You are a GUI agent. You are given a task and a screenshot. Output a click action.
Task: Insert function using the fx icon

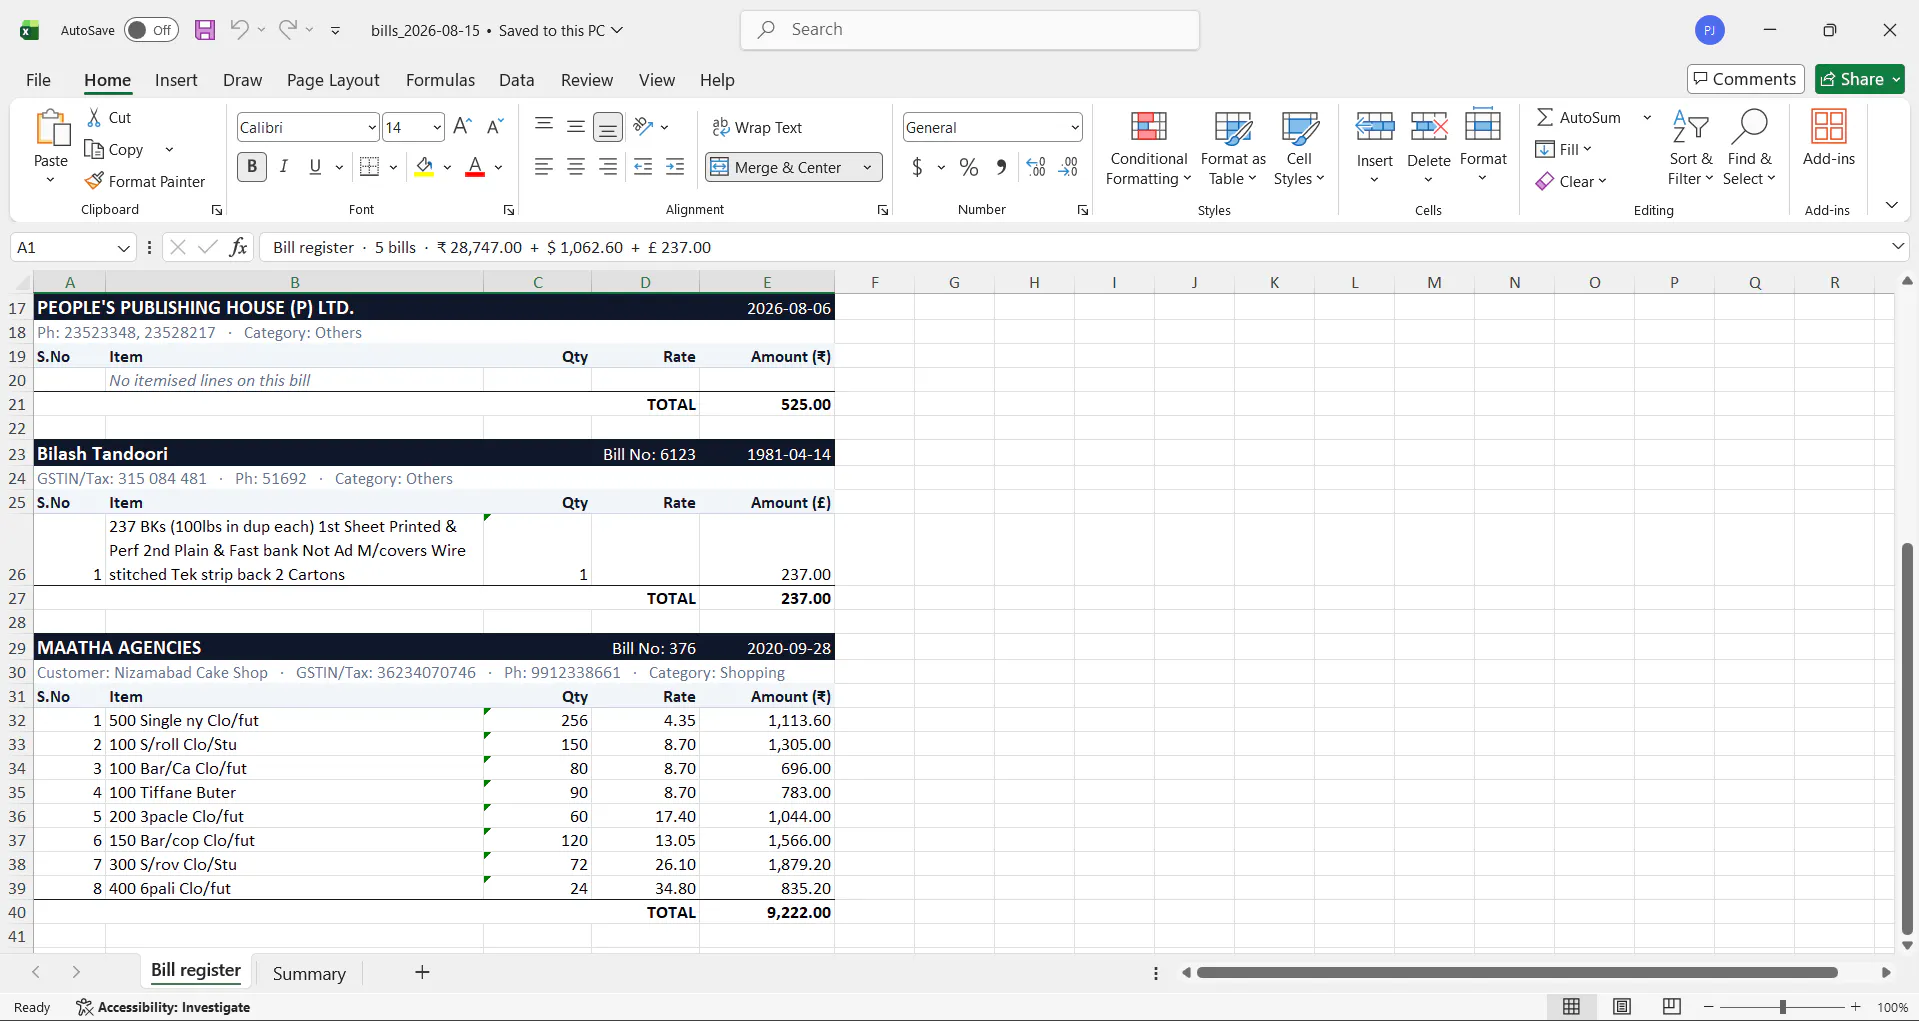238,247
